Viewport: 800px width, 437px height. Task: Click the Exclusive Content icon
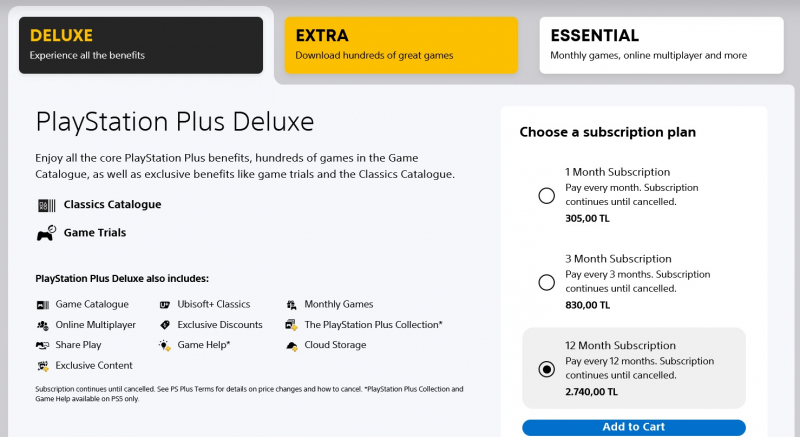(42, 366)
